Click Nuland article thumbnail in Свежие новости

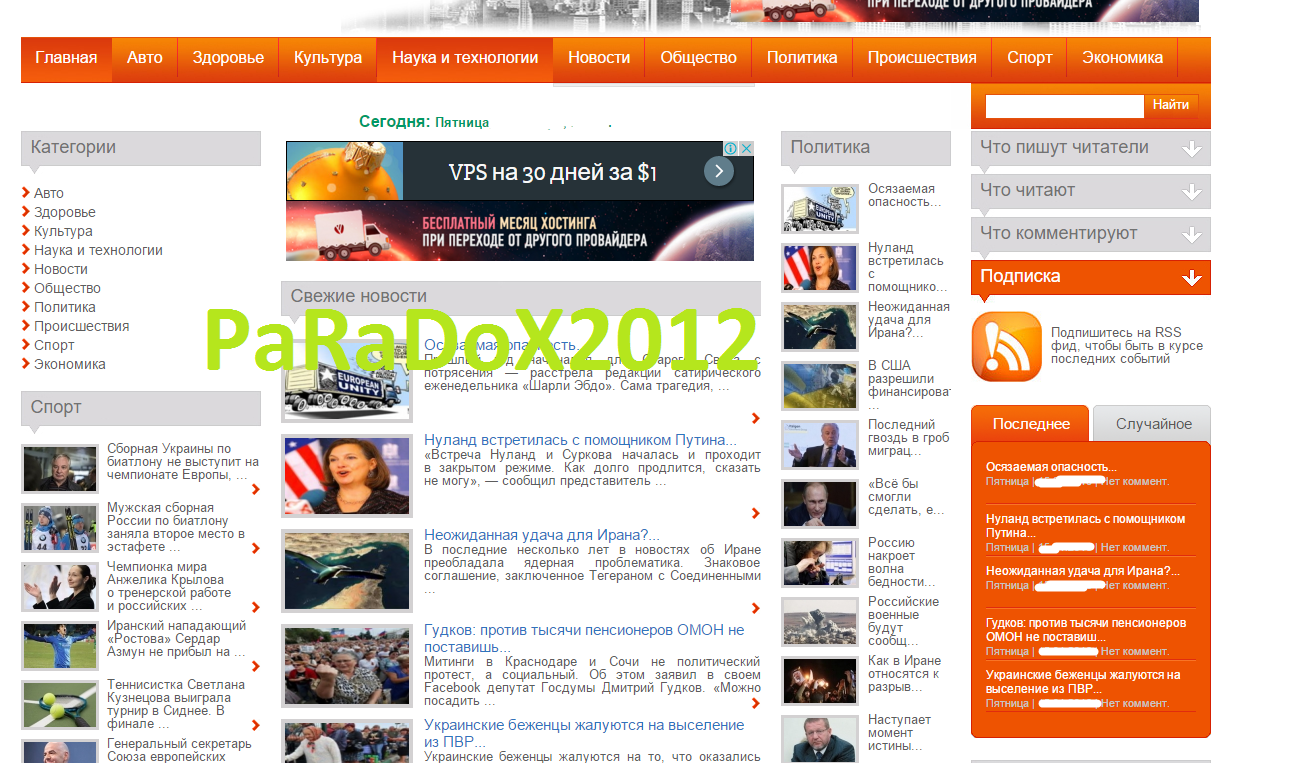(x=347, y=475)
